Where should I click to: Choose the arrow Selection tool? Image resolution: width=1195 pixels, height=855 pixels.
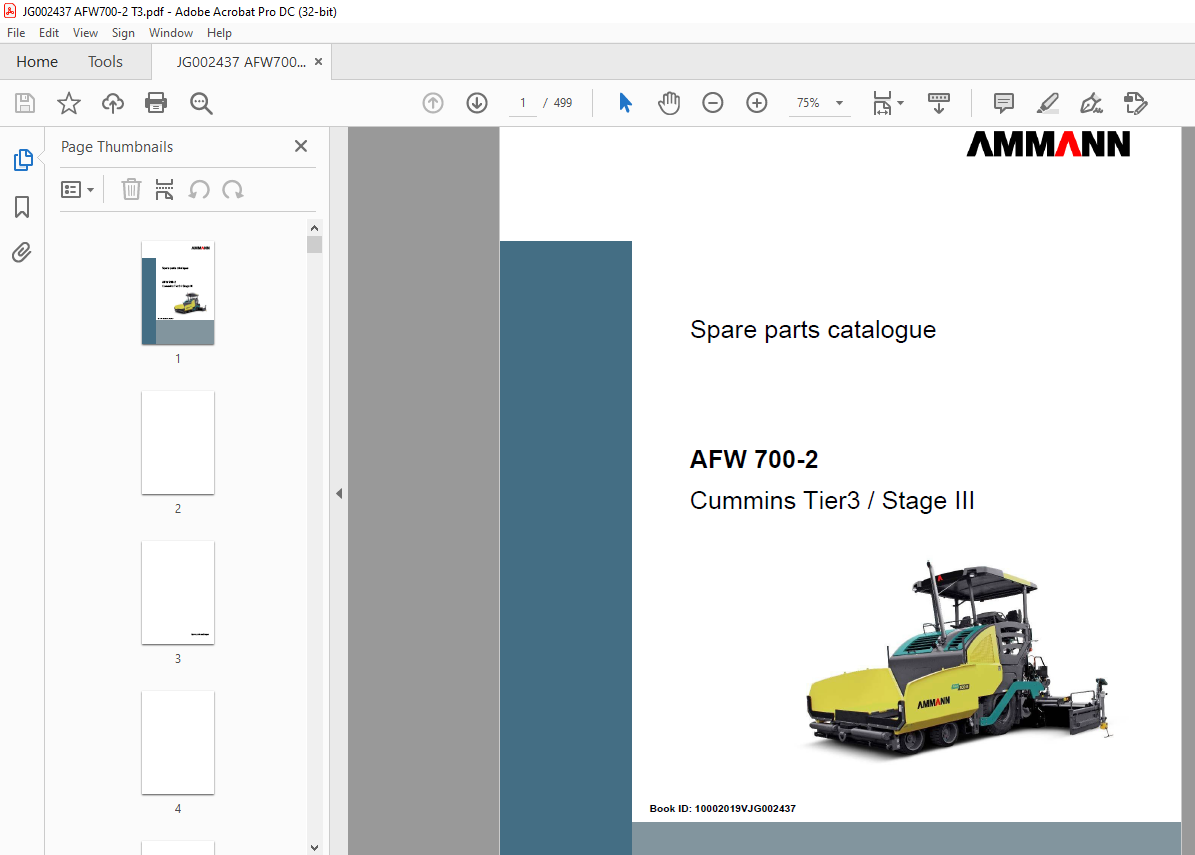click(625, 103)
